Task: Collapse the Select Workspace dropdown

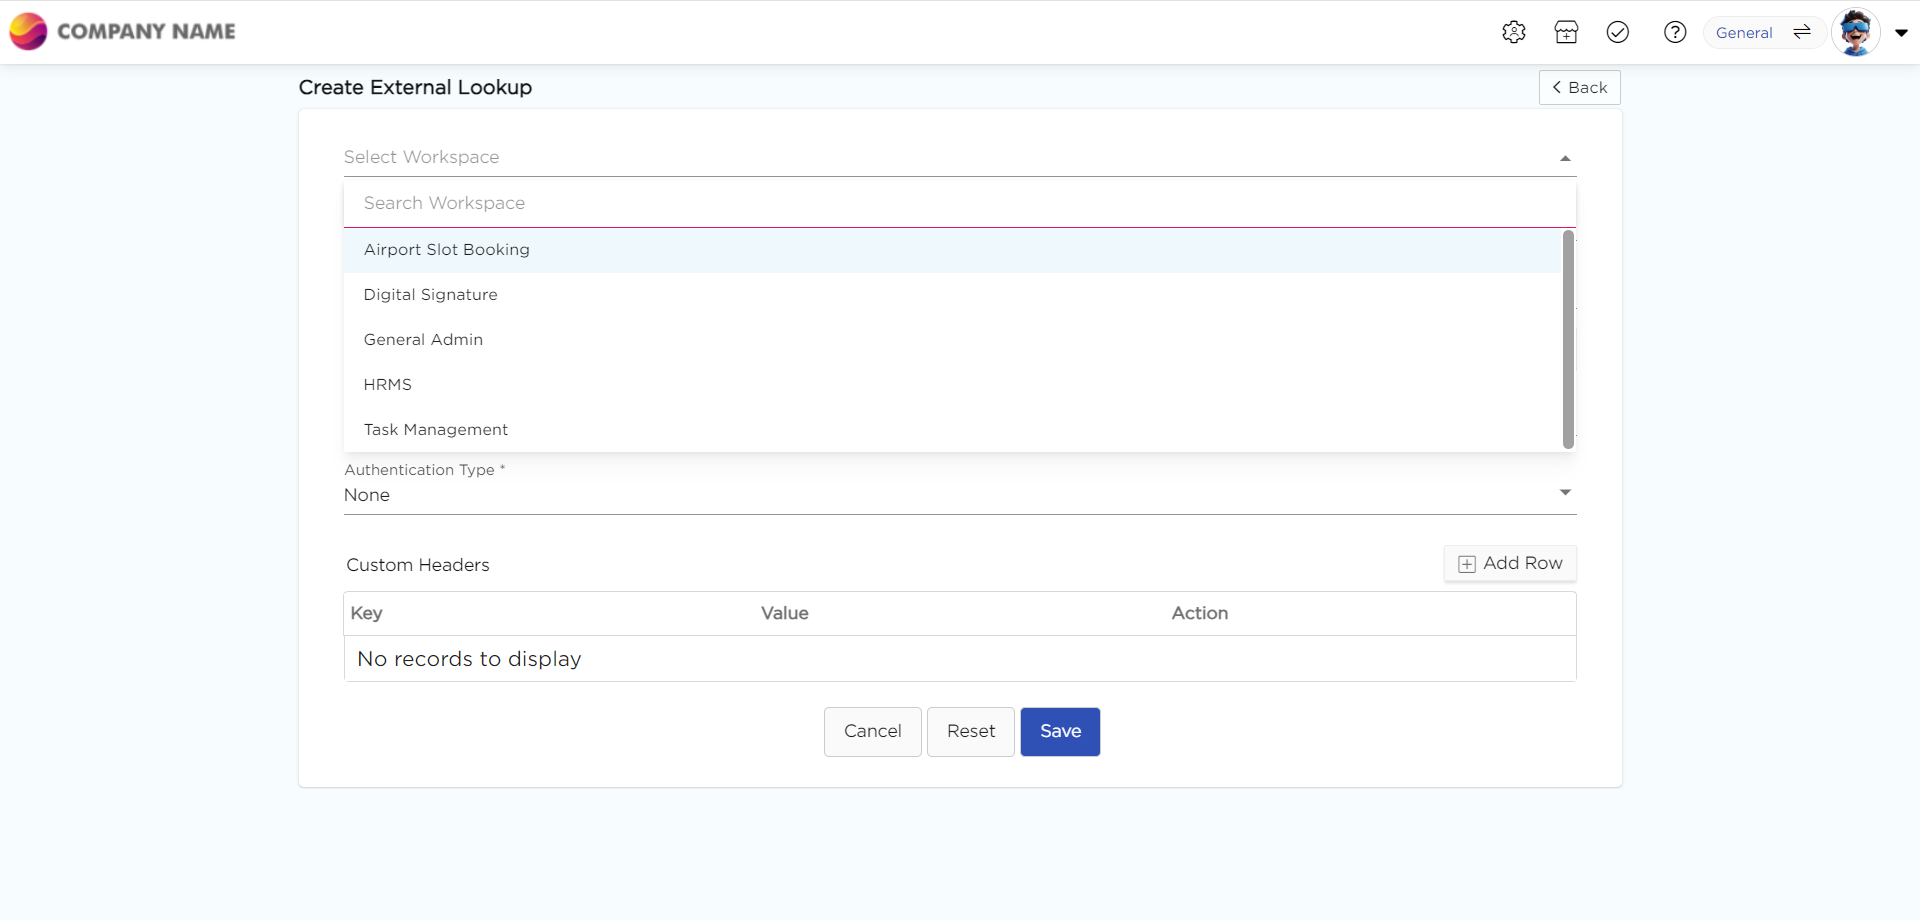Action: (1565, 158)
